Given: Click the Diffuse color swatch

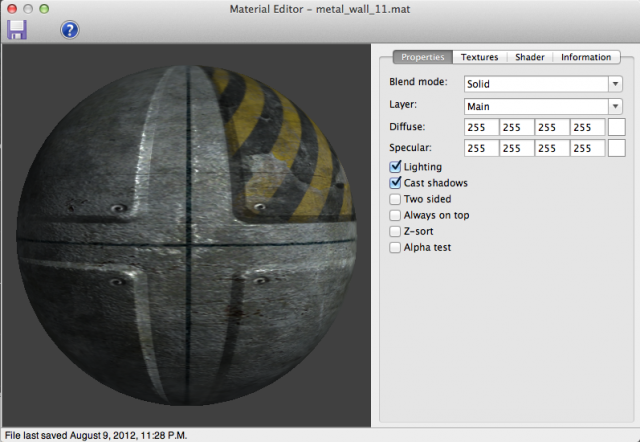Looking at the screenshot, I should tap(617, 127).
